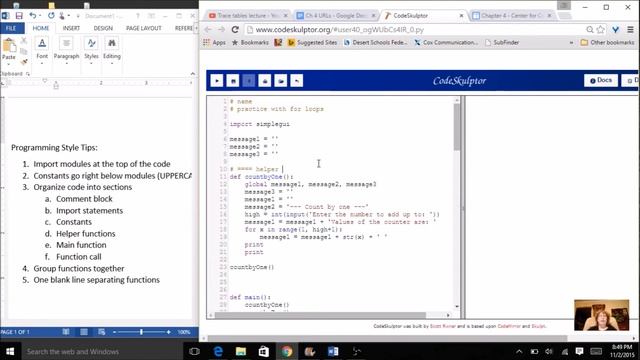Viewport: 640px width, 360px height.
Task: Click the CodeSkulptor Reset icon
Action: [297, 81]
